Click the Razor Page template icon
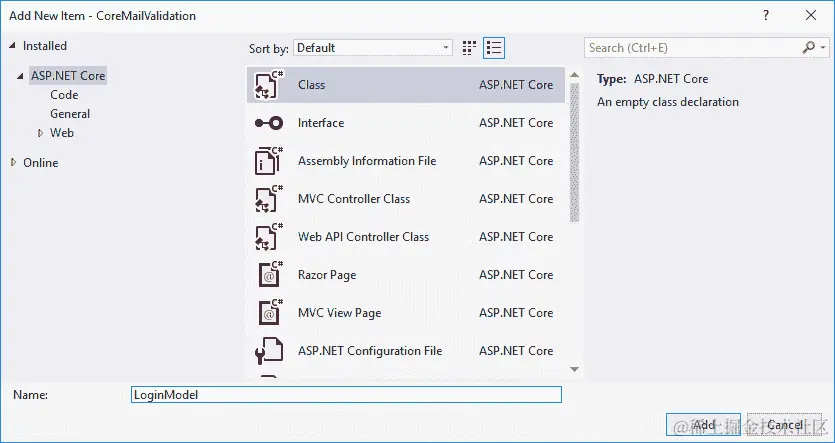The width and height of the screenshot is (835, 443). 270,275
